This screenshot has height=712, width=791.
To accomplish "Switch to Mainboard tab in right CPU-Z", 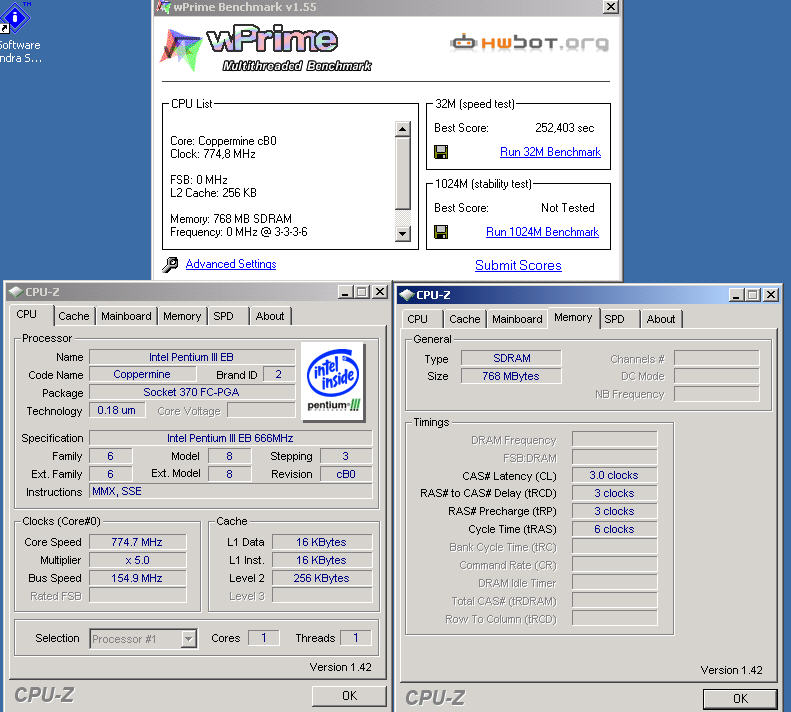I will coord(517,319).
